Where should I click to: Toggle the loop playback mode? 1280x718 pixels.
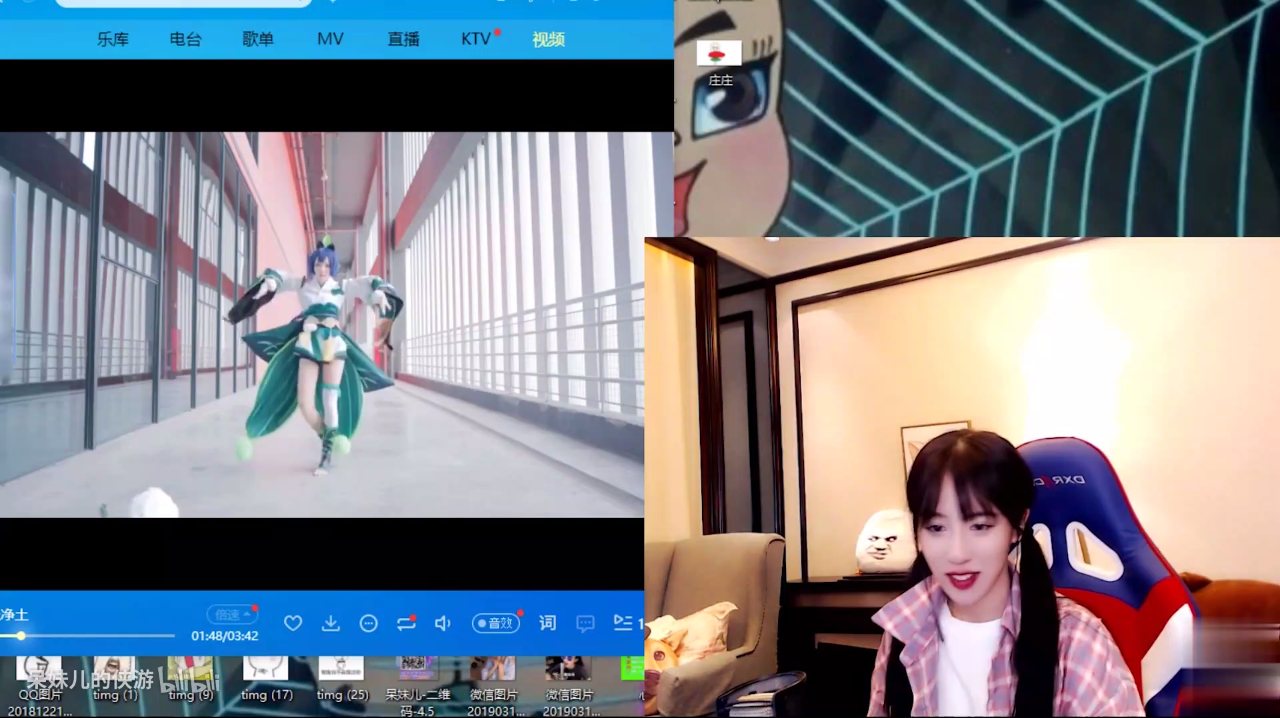tap(406, 623)
